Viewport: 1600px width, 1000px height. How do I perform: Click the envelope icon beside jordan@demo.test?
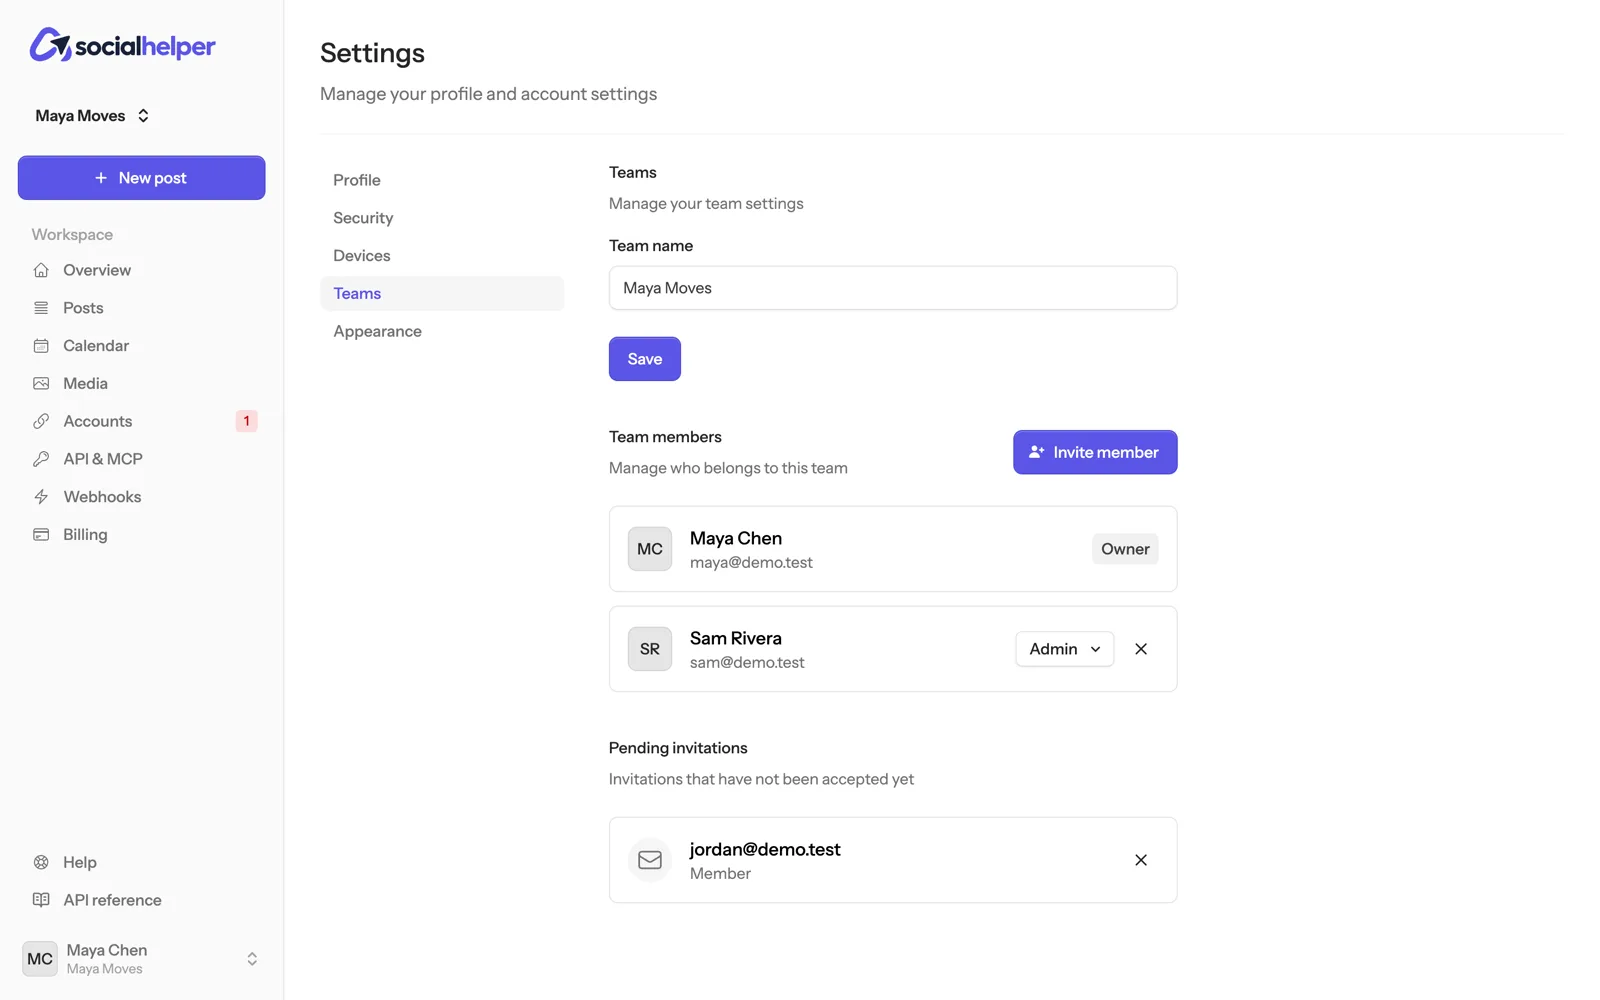(650, 860)
